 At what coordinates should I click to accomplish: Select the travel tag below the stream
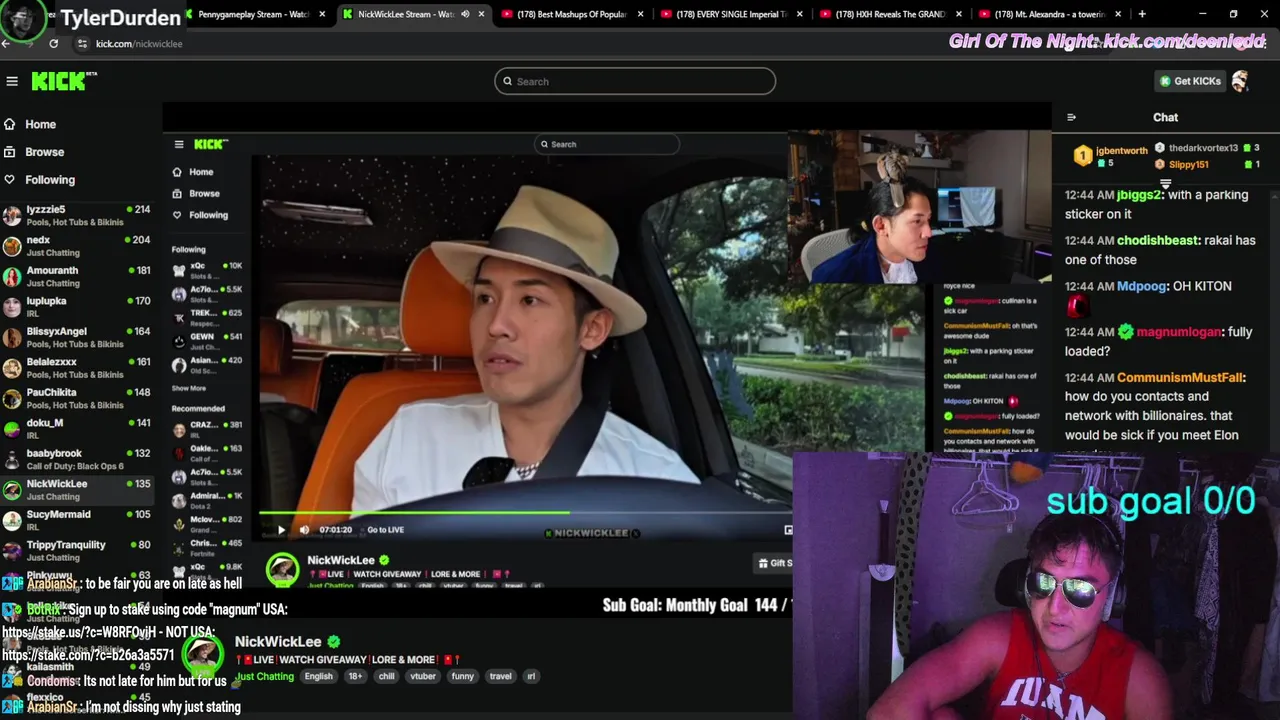(500, 677)
